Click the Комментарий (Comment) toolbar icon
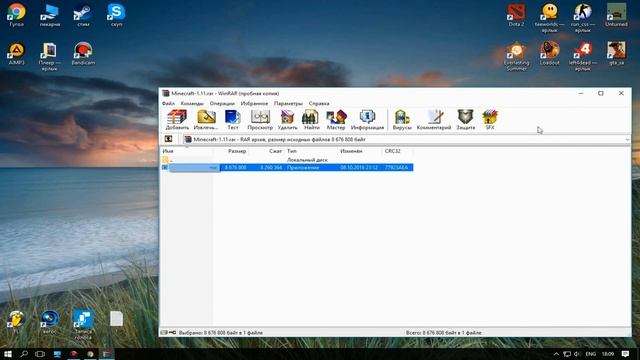This screenshot has width=640, height=360. [434, 120]
